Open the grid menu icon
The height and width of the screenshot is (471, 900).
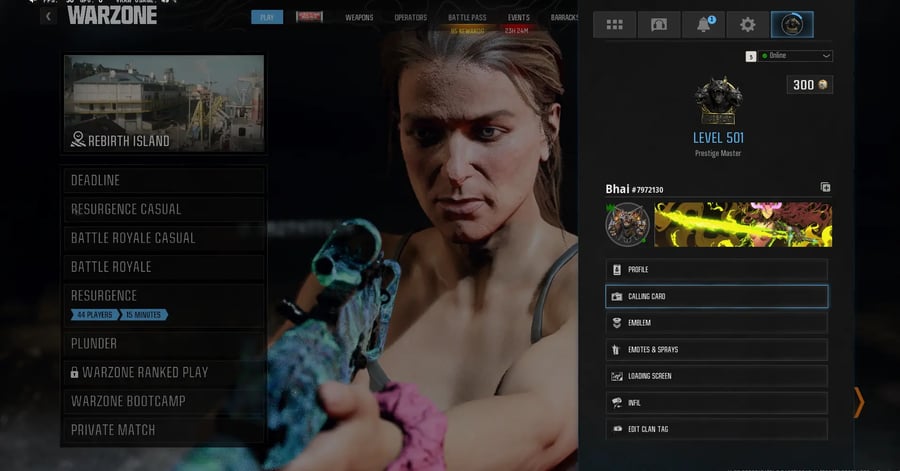(614, 25)
